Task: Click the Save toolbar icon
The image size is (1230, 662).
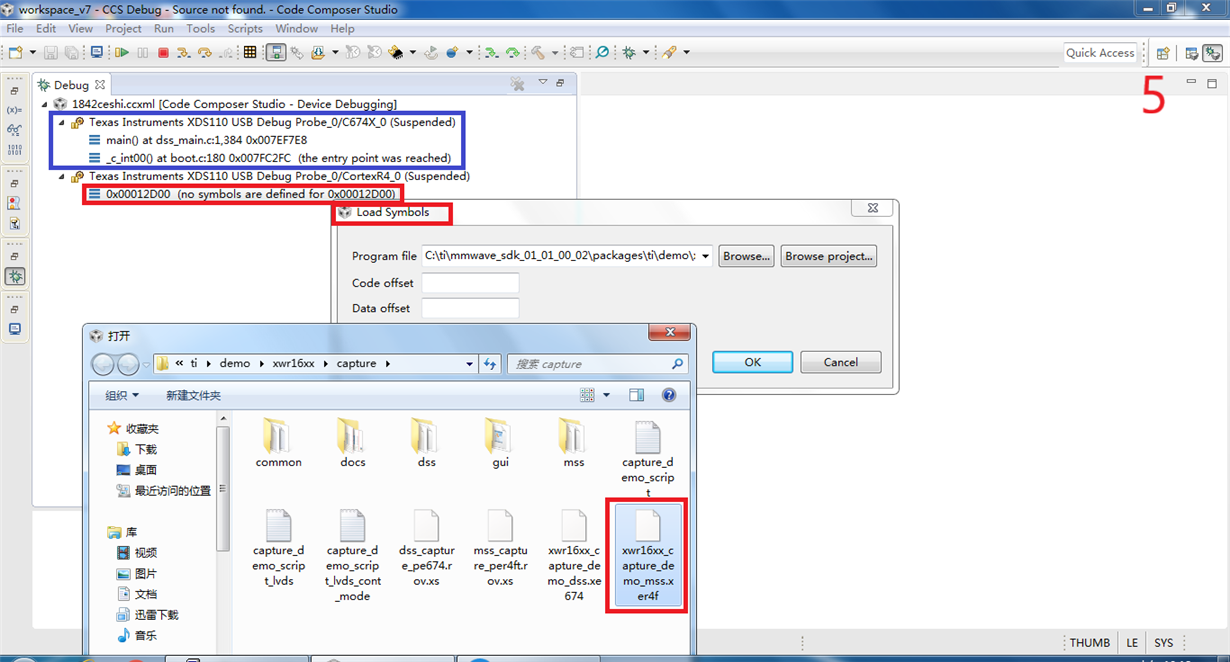Action: click(x=51, y=52)
